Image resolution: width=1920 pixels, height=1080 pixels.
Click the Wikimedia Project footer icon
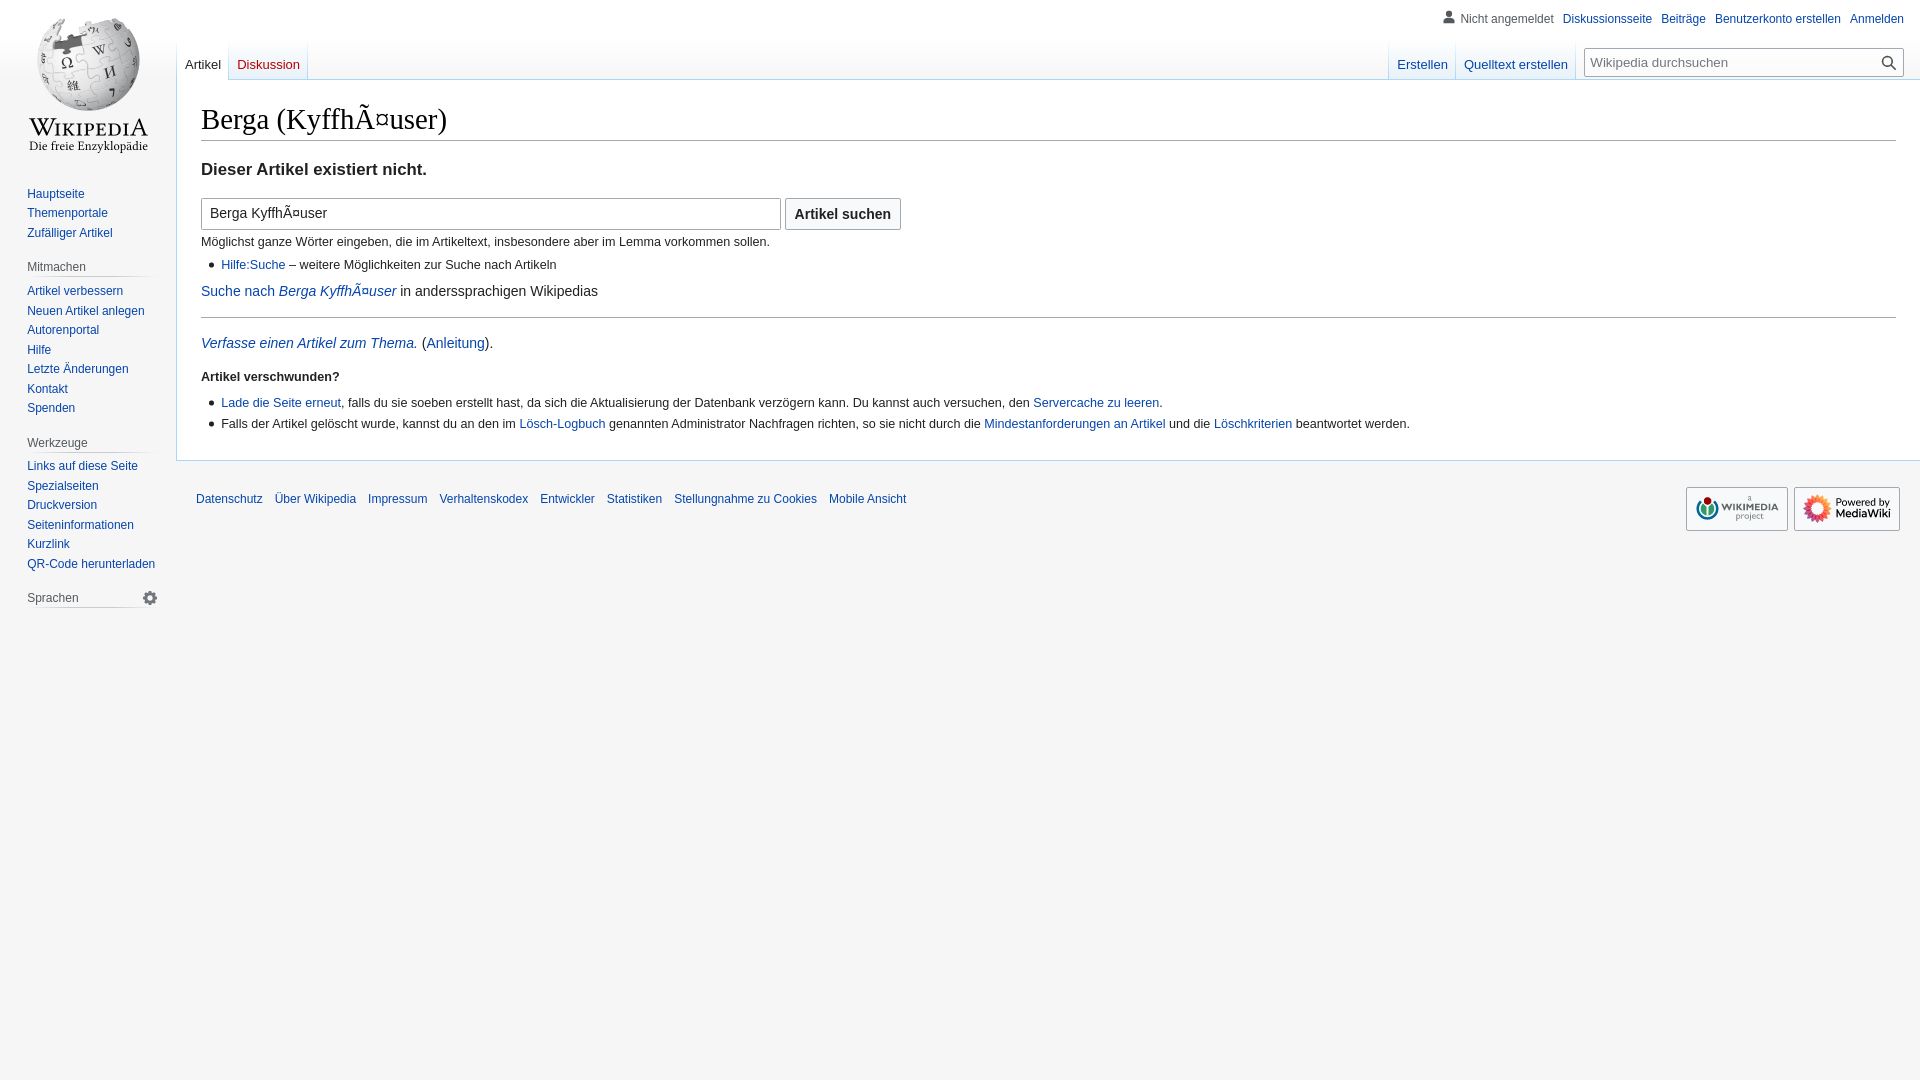coord(1737,508)
